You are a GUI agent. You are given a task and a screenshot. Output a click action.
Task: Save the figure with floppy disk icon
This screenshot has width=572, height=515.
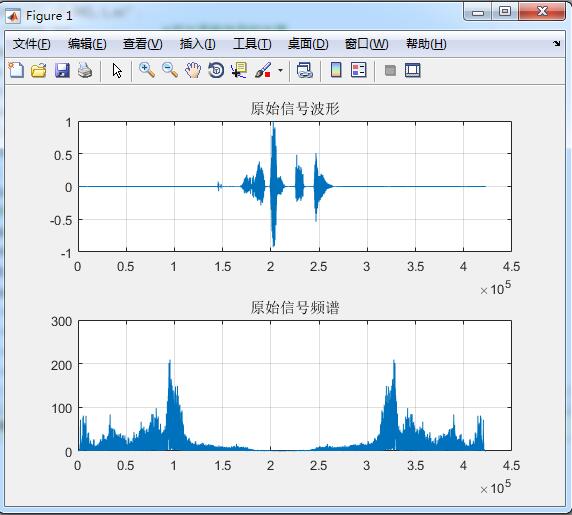[x=62, y=70]
